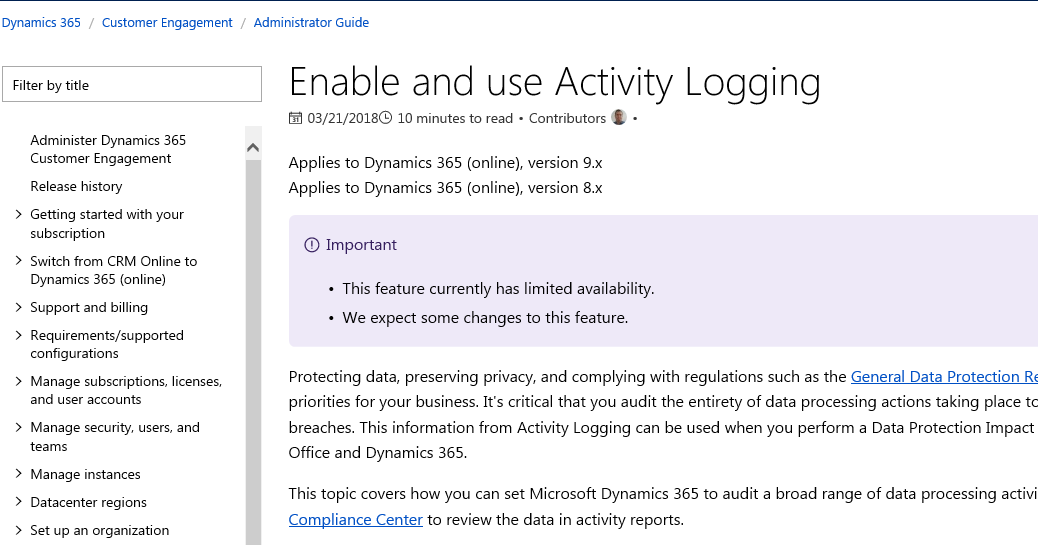1038x545 pixels.
Task: Open the Release history topic
Action: point(76,186)
